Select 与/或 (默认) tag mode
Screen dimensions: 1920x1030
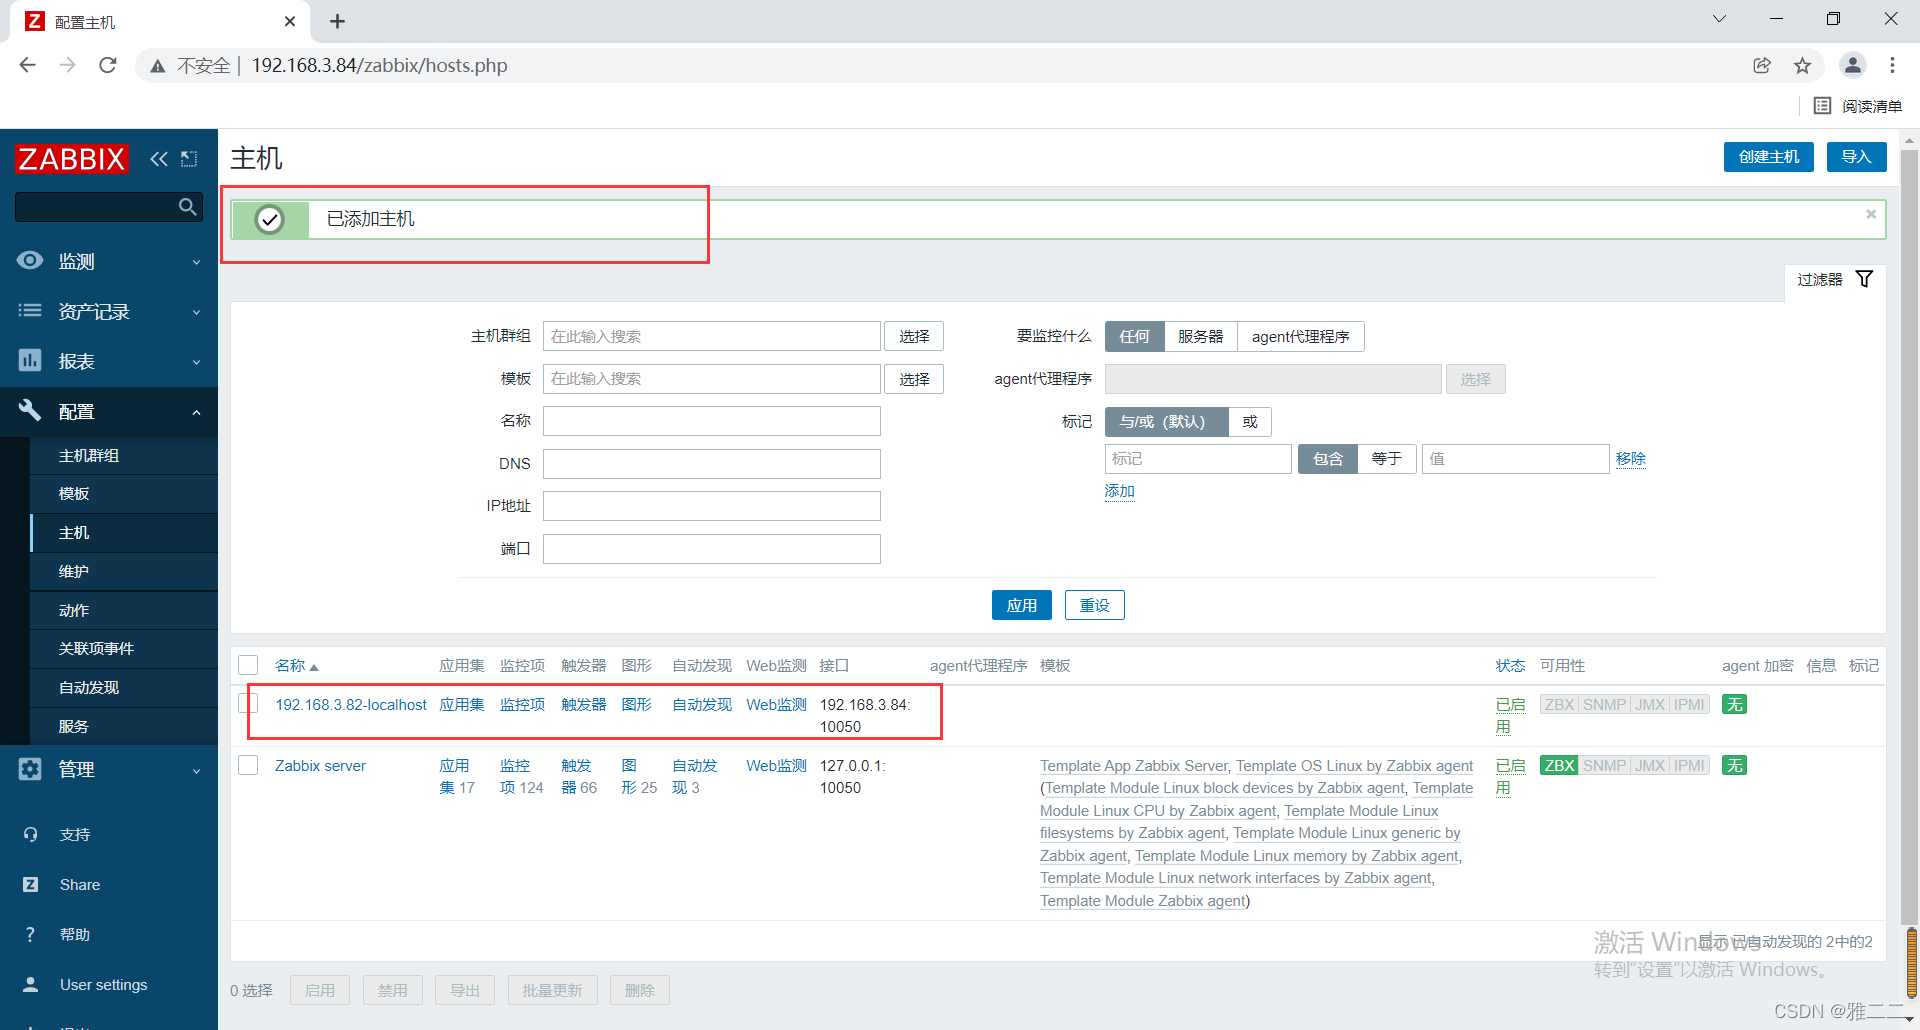(x=1166, y=421)
